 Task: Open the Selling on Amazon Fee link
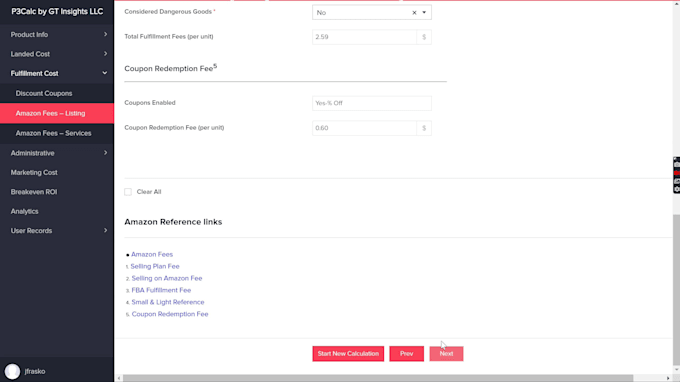(167, 278)
